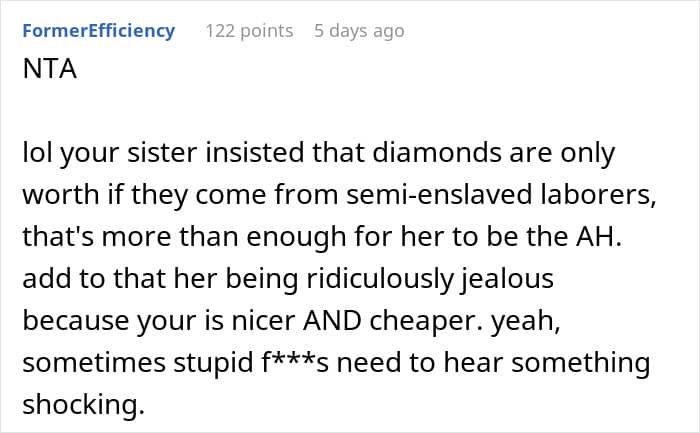Click the capitalized word AND
The height and width of the screenshot is (433, 700).
[332, 321]
